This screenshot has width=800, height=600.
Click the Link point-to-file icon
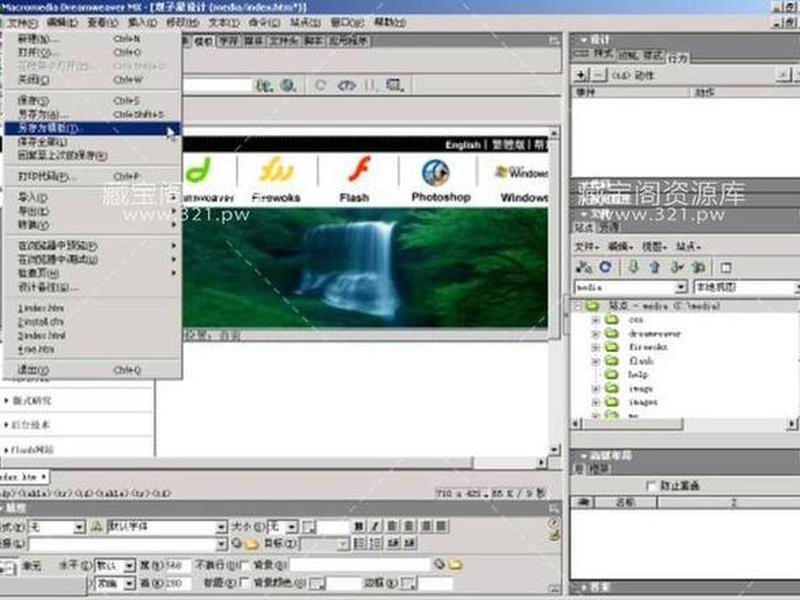click(236, 544)
